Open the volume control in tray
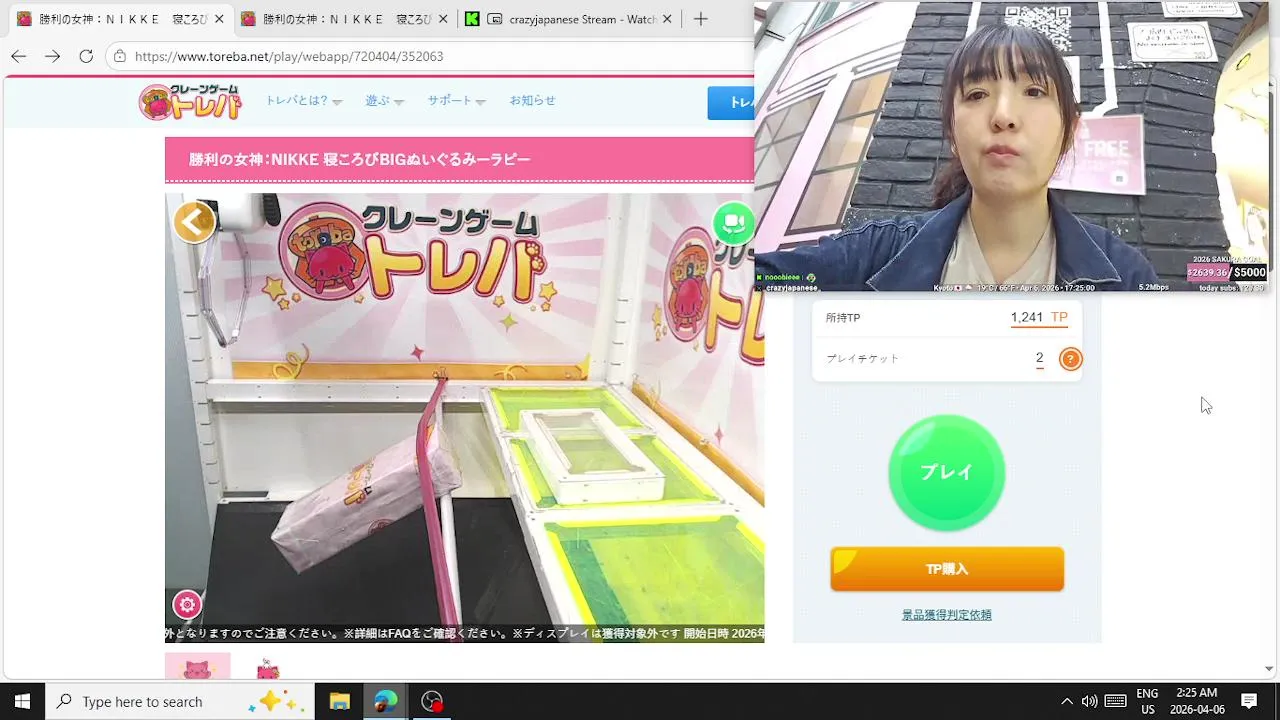This screenshot has height=720, width=1280. coord(1089,701)
